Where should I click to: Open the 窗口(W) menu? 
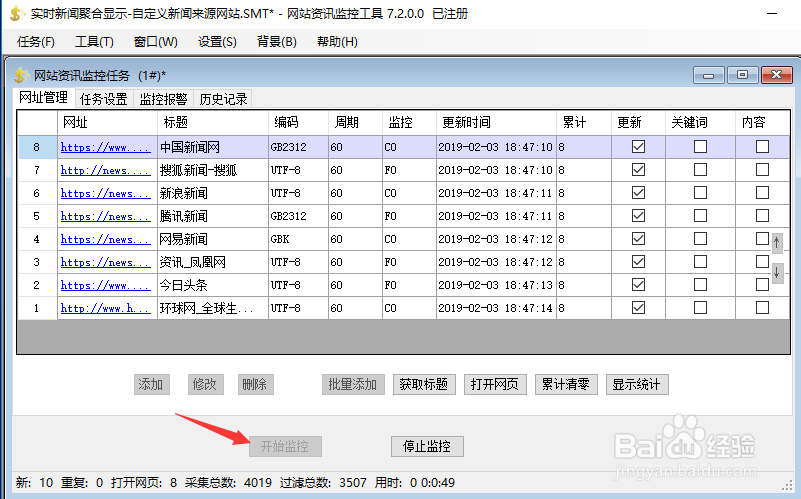pyautogui.click(x=156, y=42)
